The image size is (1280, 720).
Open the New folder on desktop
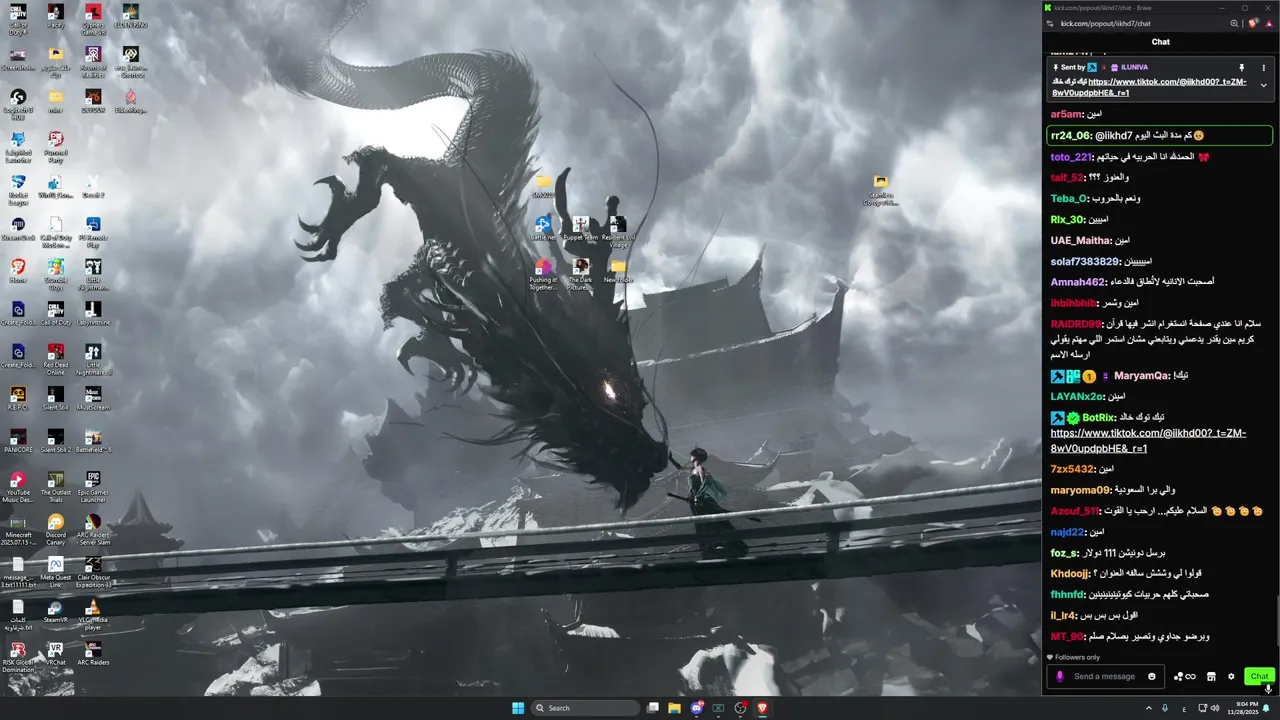618,271
